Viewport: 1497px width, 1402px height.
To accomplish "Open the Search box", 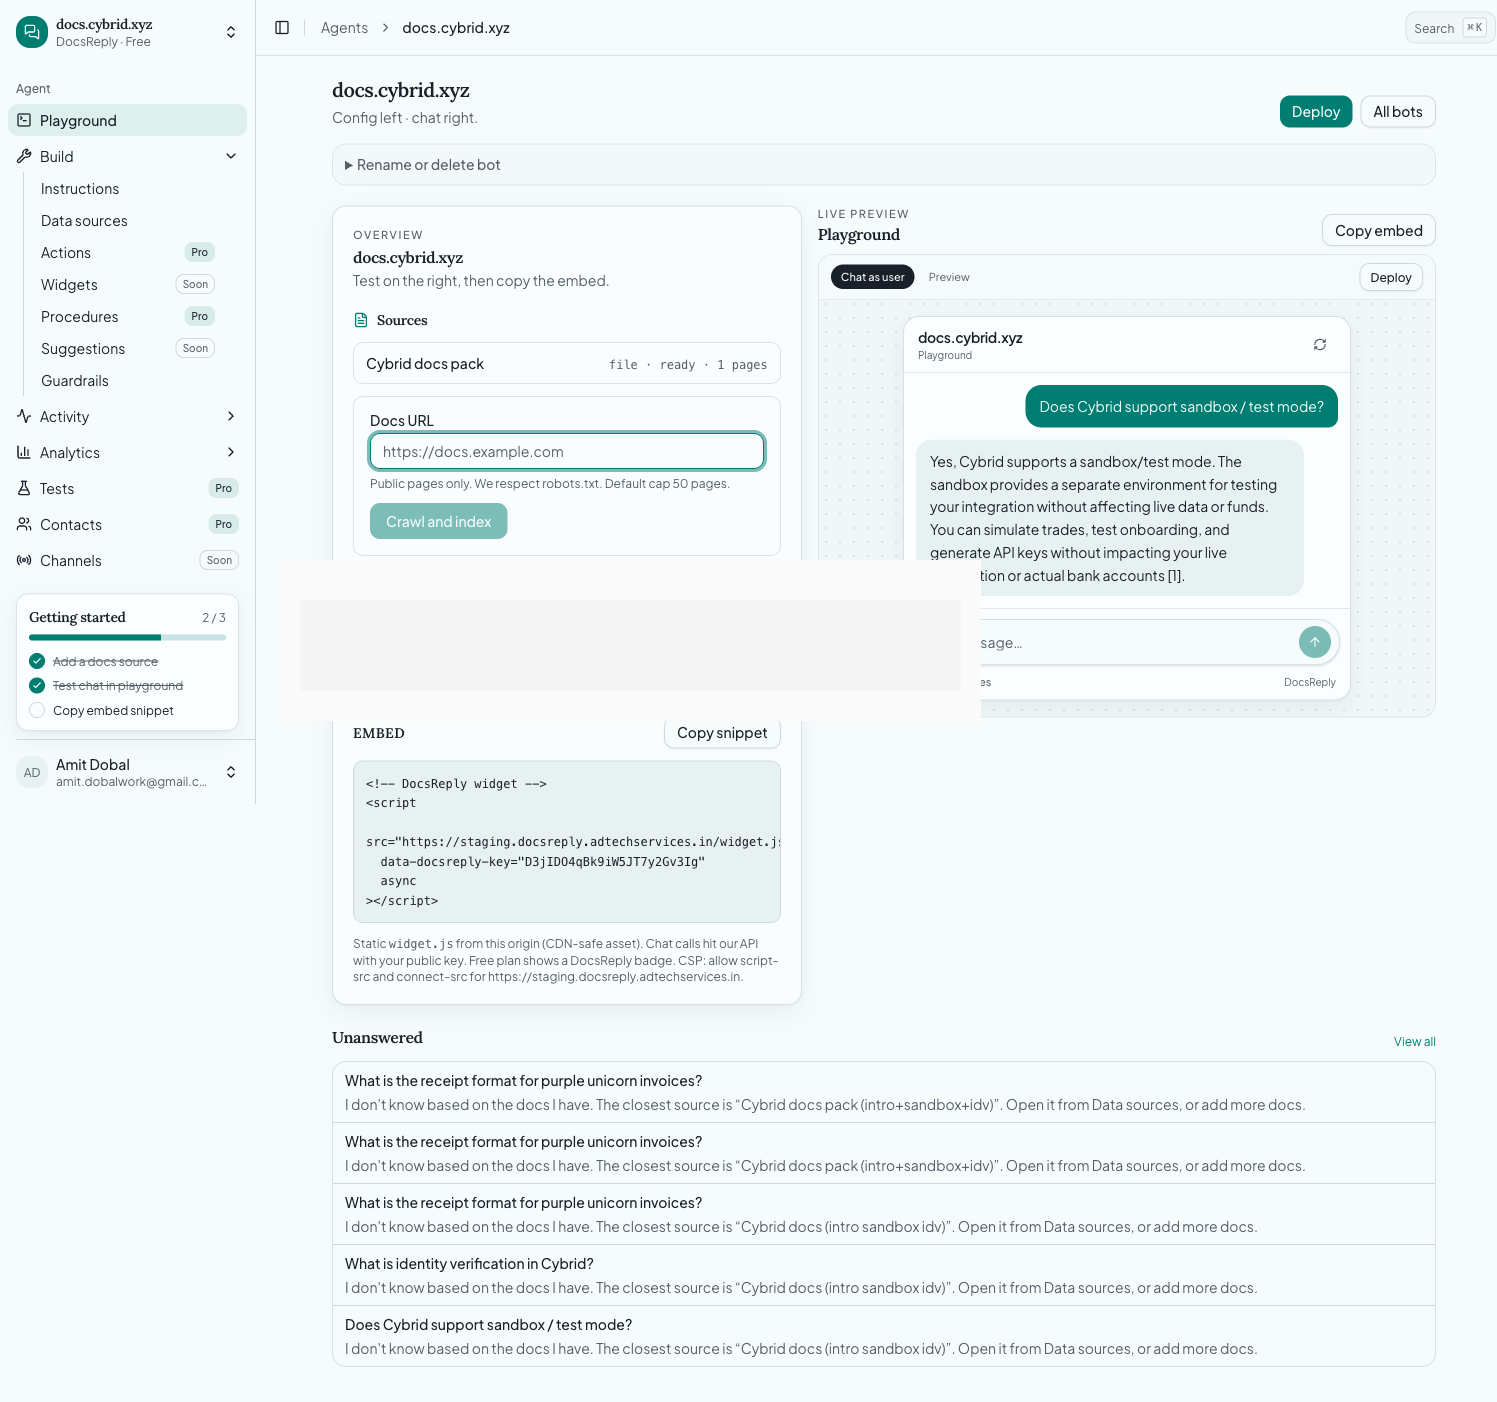I will pyautogui.click(x=1450, y=28).
